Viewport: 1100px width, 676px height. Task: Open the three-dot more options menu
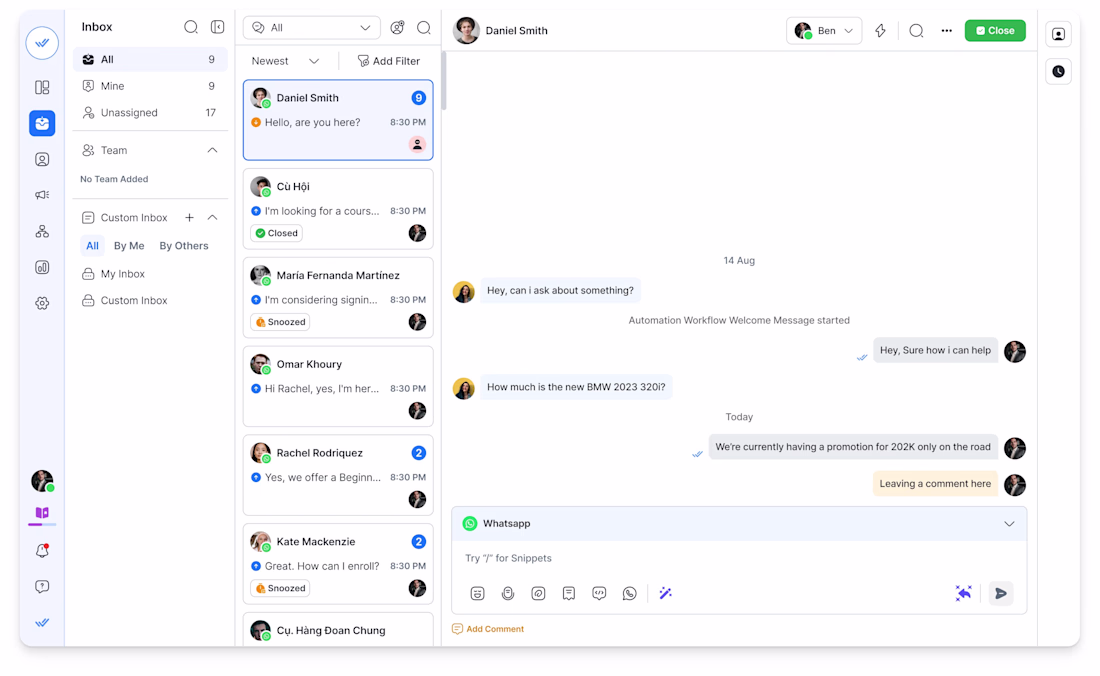(947, 31)
